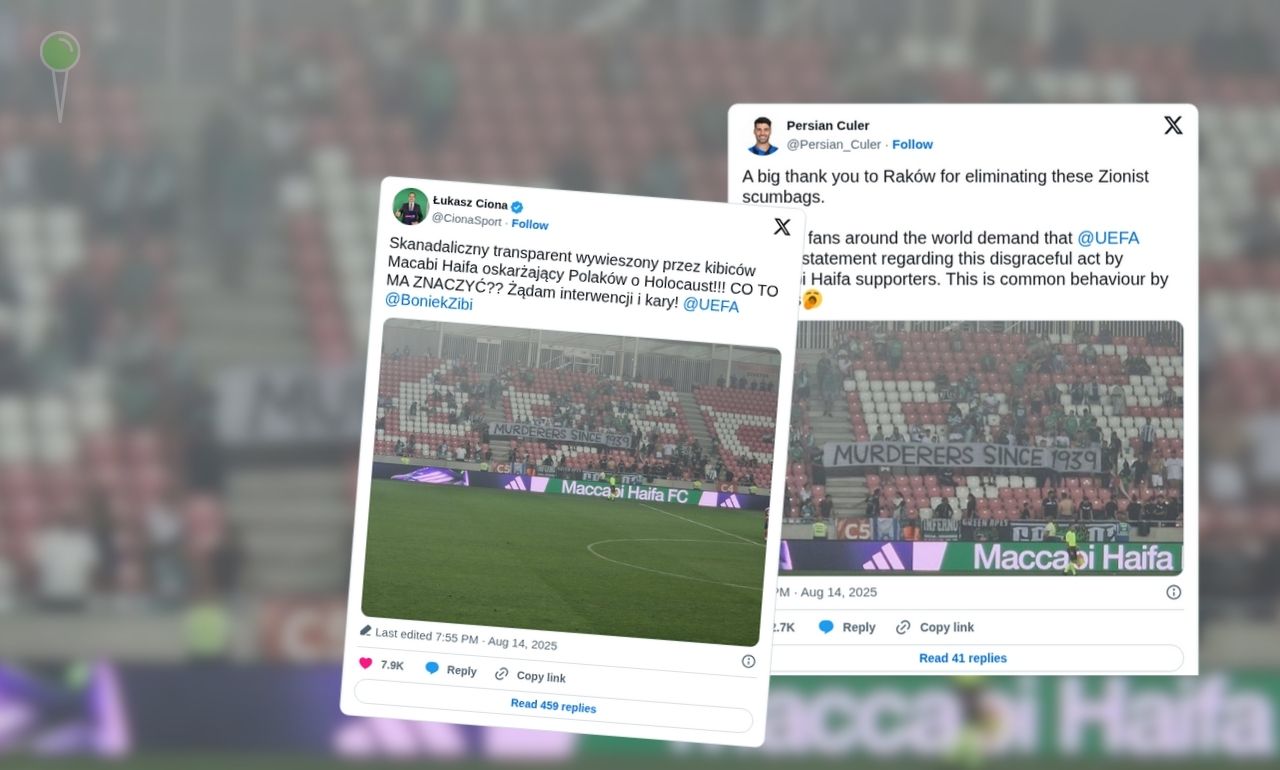Click Persian Culer profile avatar
The image size is (1280, 770).
click(x=762, y=135)
